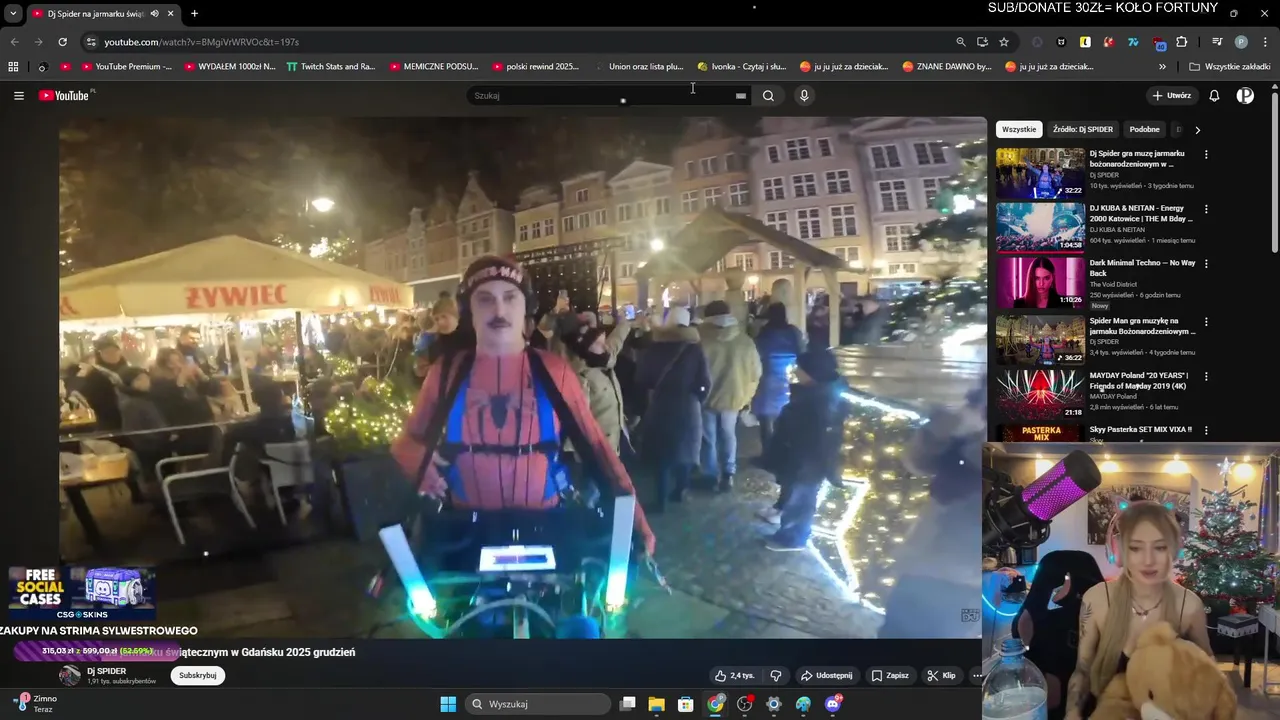Open options menu for DJ KUBA & NEITAN video
Viewport: 1280px width, 720px height.
(1206, 210)
